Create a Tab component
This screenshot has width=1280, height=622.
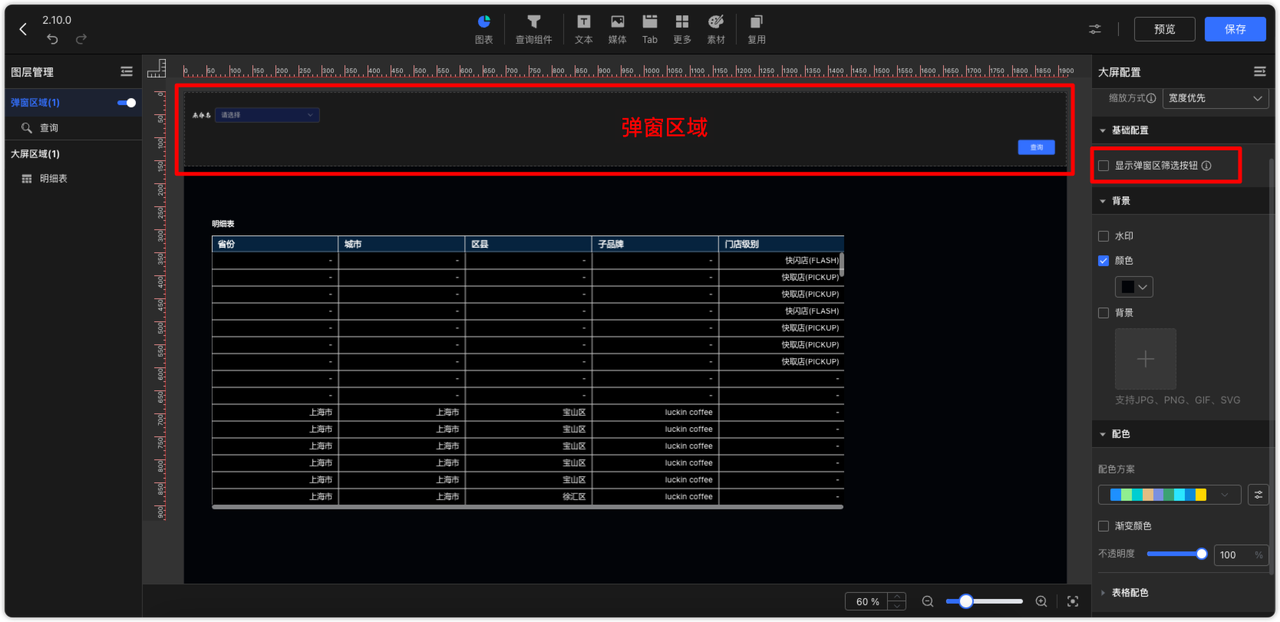(649, 28)
